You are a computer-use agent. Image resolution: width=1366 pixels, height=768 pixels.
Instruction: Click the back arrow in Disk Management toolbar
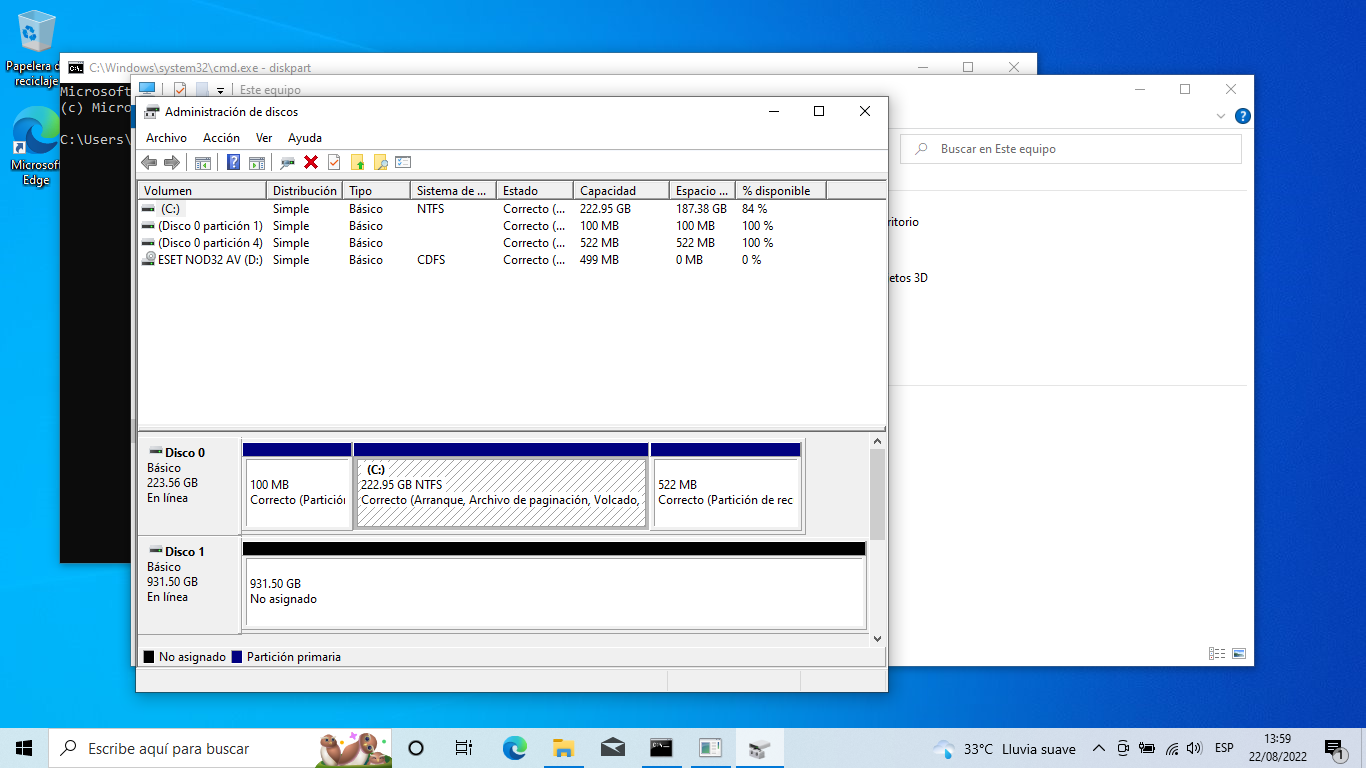pyautogui.click(x=149, y=162)
